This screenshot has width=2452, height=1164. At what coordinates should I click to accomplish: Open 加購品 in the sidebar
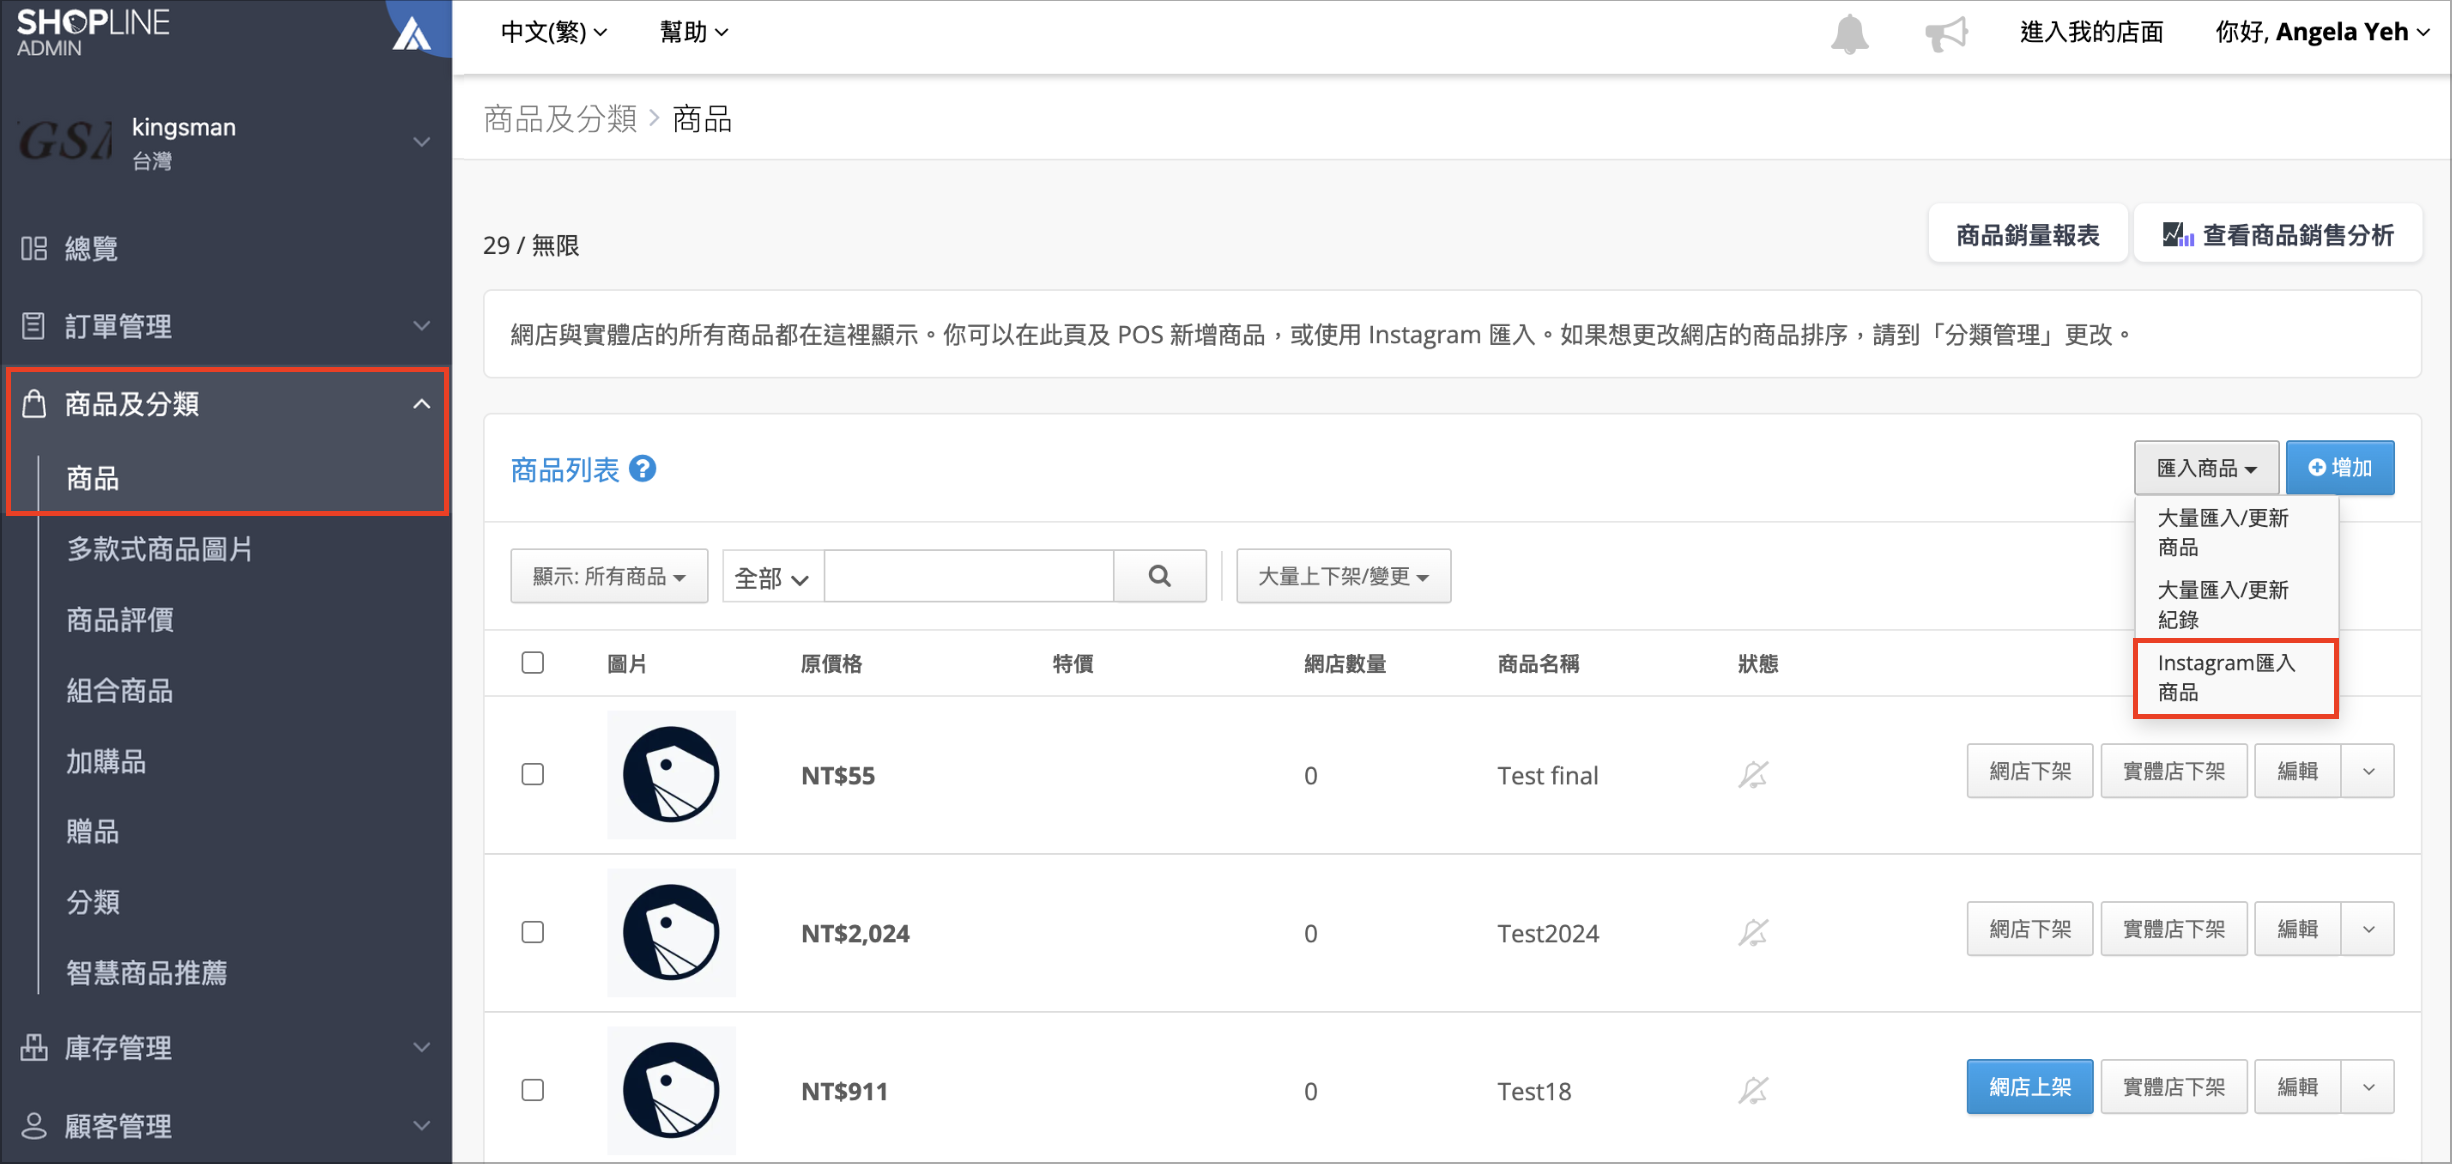pyautogui.click(x=106, y=762)
